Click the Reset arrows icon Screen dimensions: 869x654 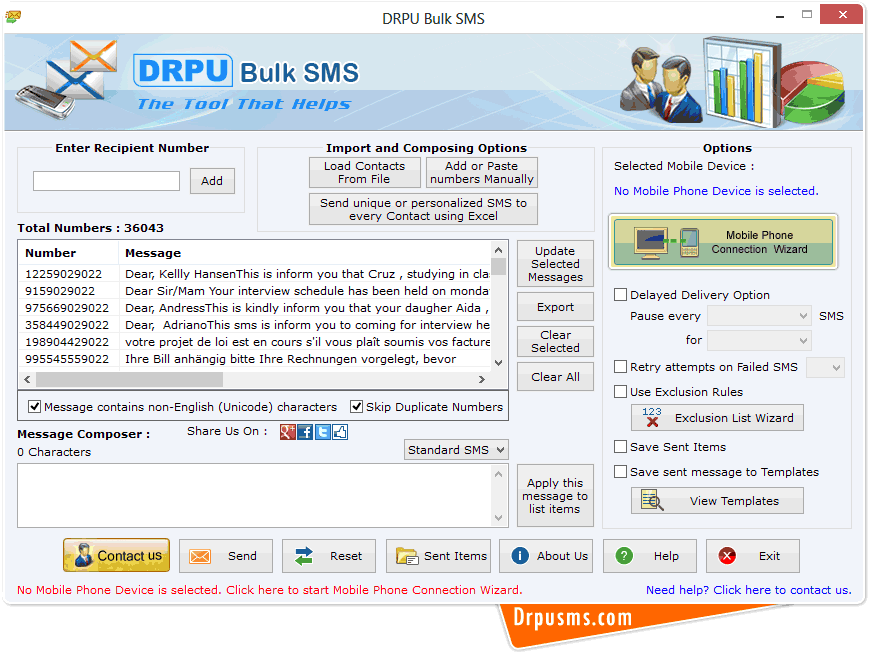click(304, 555)
